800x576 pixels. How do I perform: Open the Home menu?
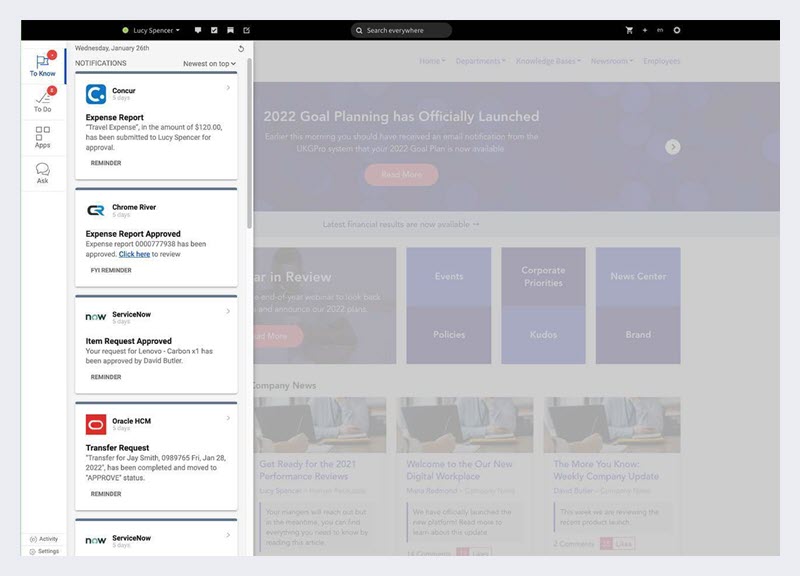coord(432,61)
